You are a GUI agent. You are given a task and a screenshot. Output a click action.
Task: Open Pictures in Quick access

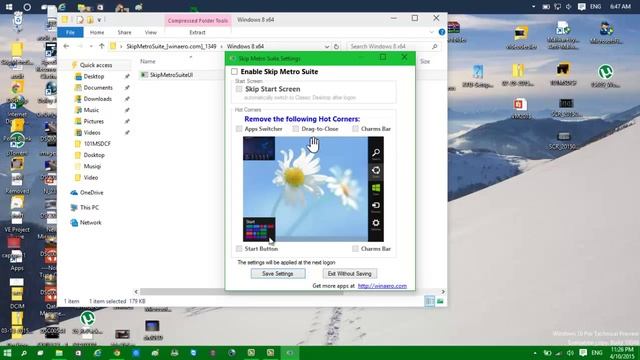click(93, 121)
